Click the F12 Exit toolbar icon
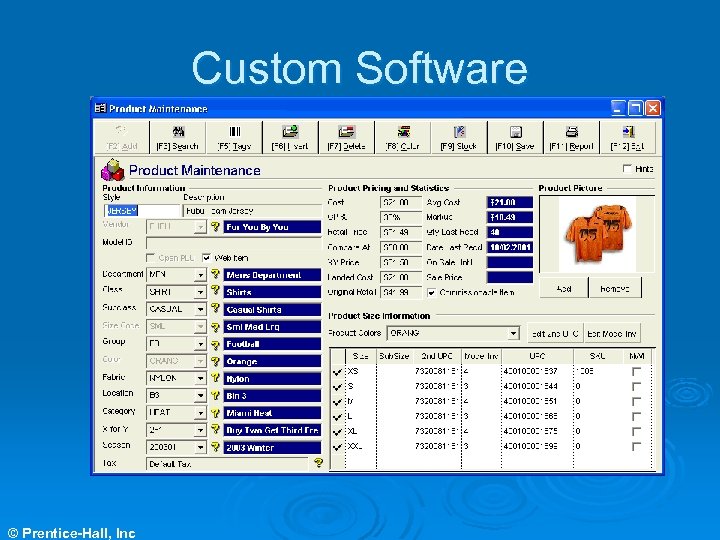Screen dimensions: 720x540 coord(628,132)
